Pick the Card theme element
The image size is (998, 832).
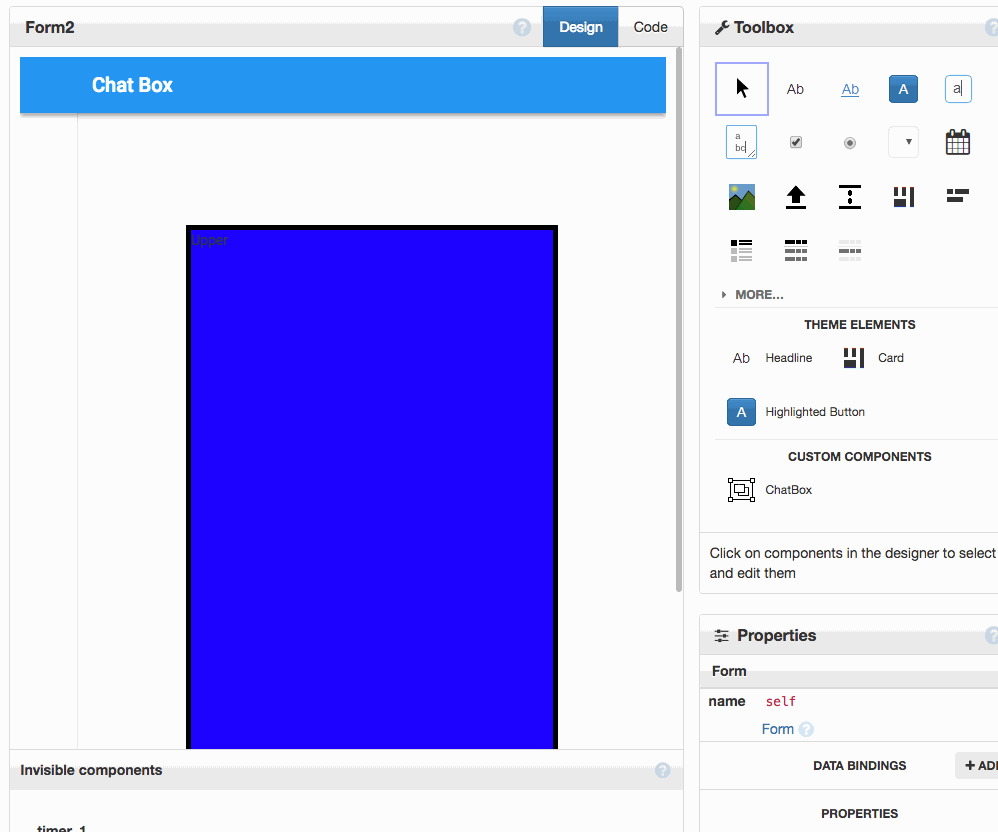click(873, 358)
